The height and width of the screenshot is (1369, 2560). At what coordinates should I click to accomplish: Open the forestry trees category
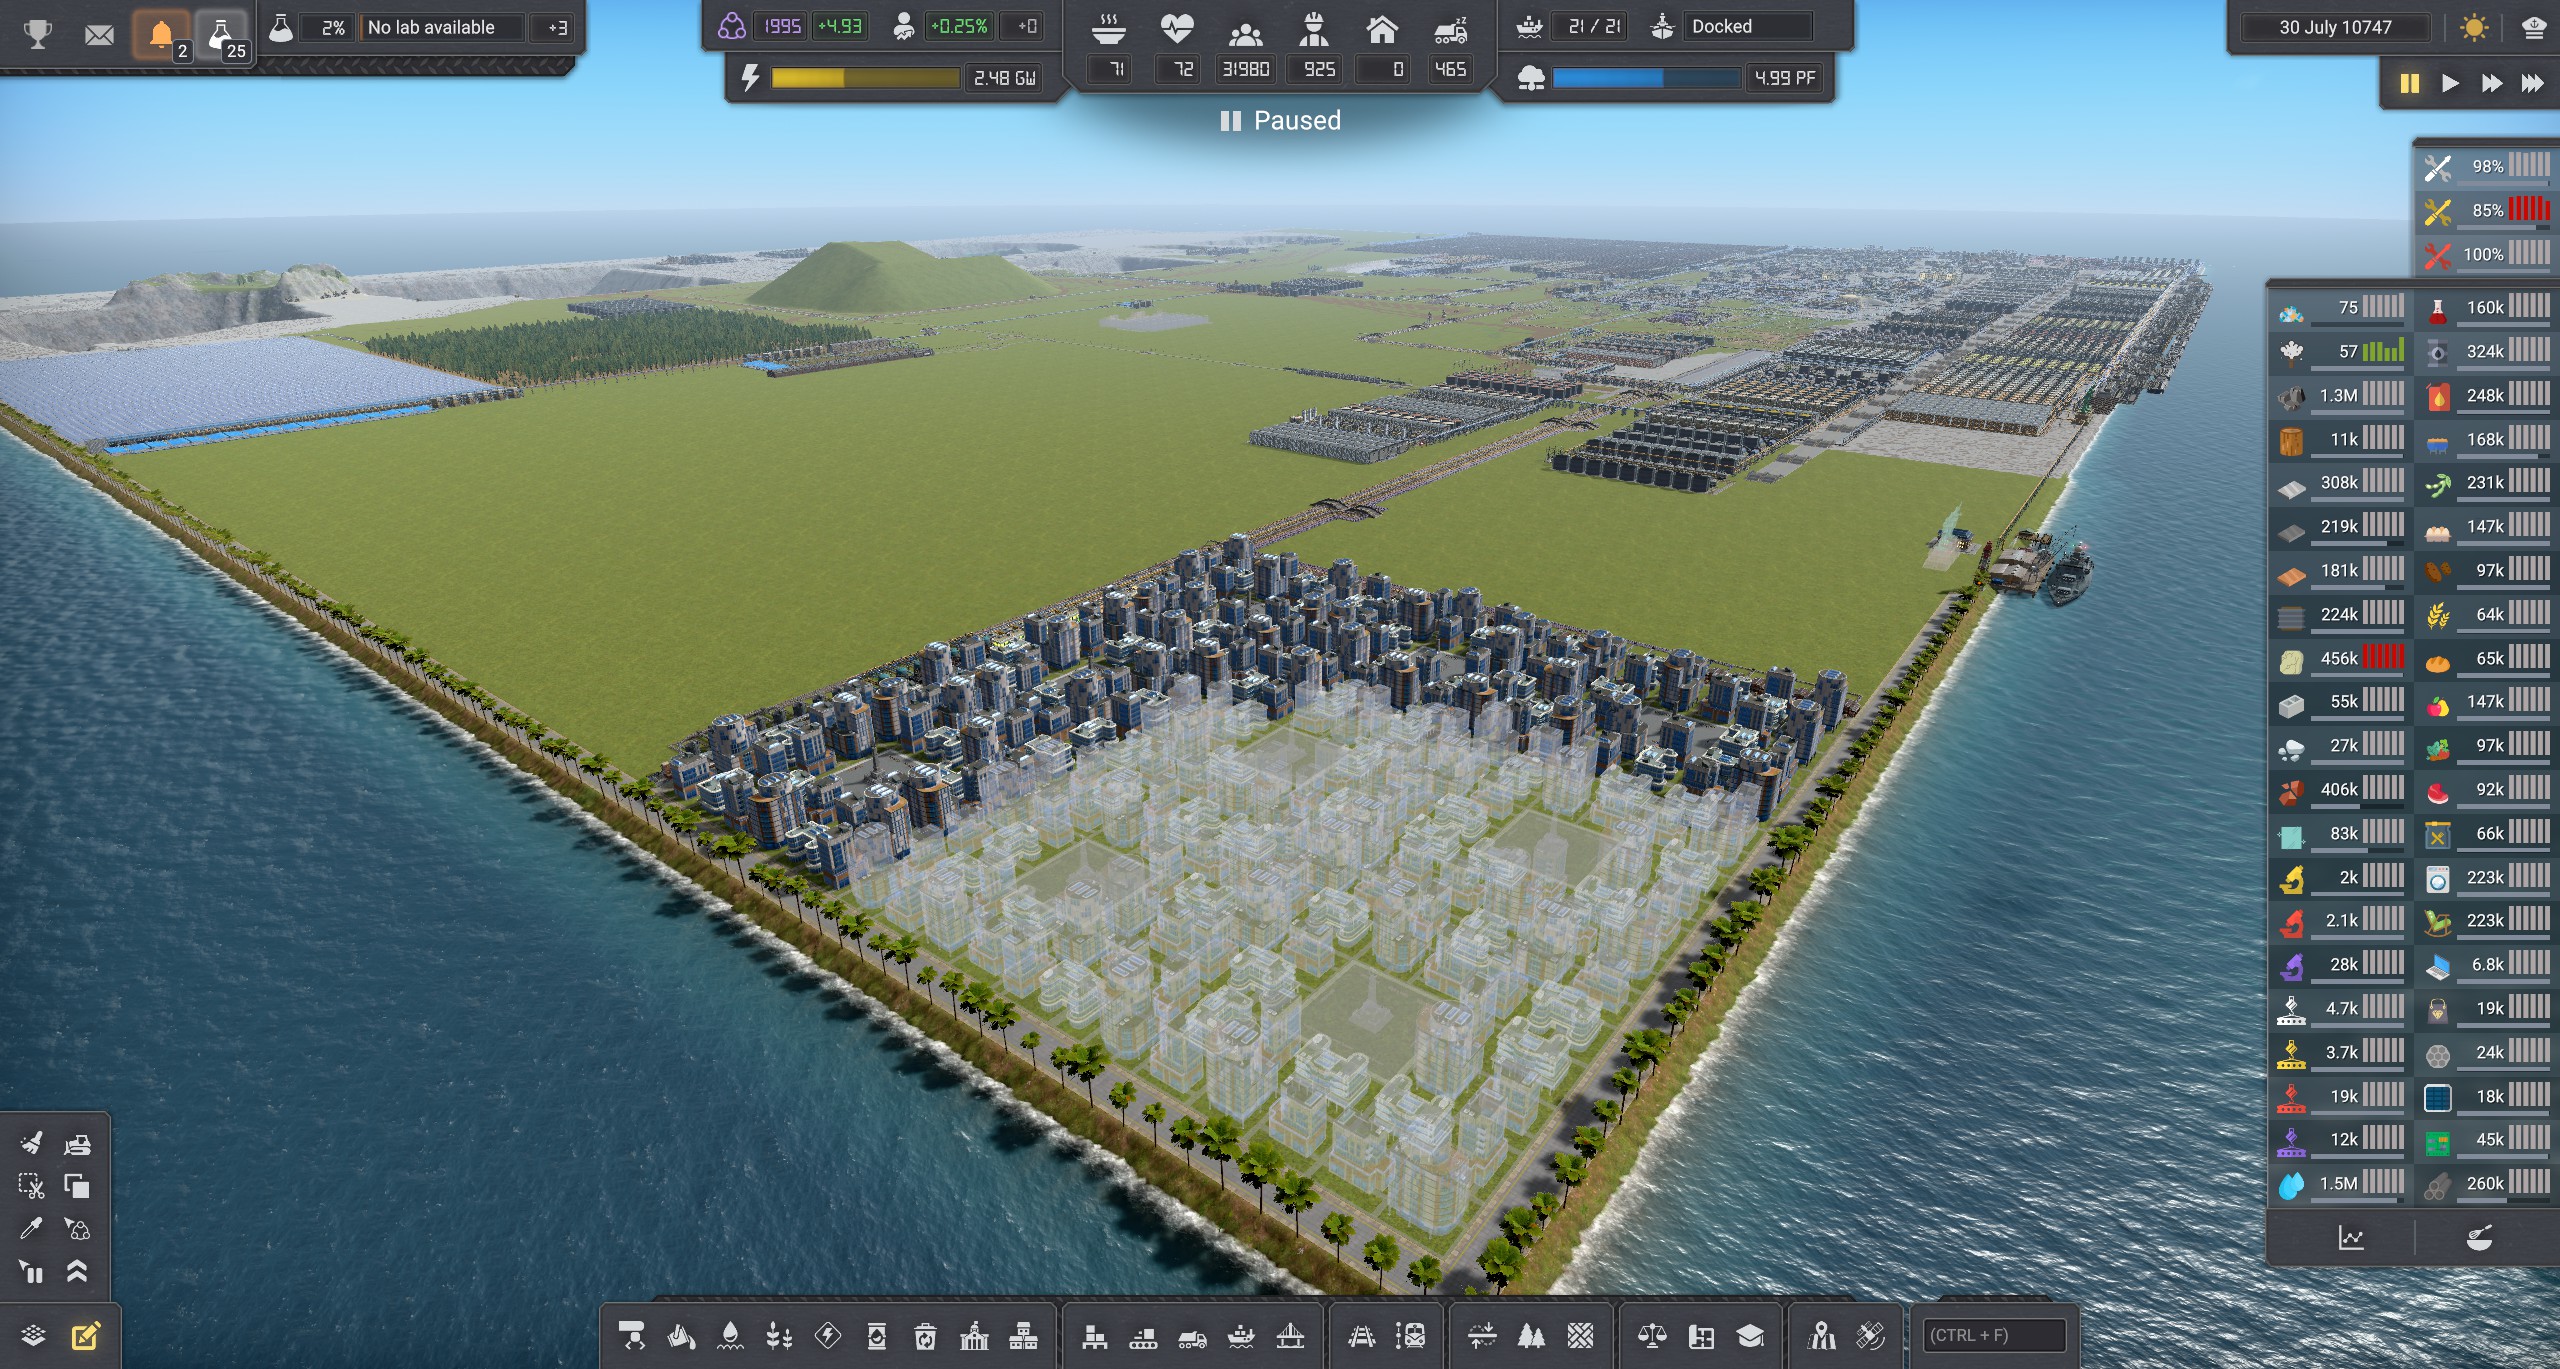pyautogui.click(x=1531, y=1336)
